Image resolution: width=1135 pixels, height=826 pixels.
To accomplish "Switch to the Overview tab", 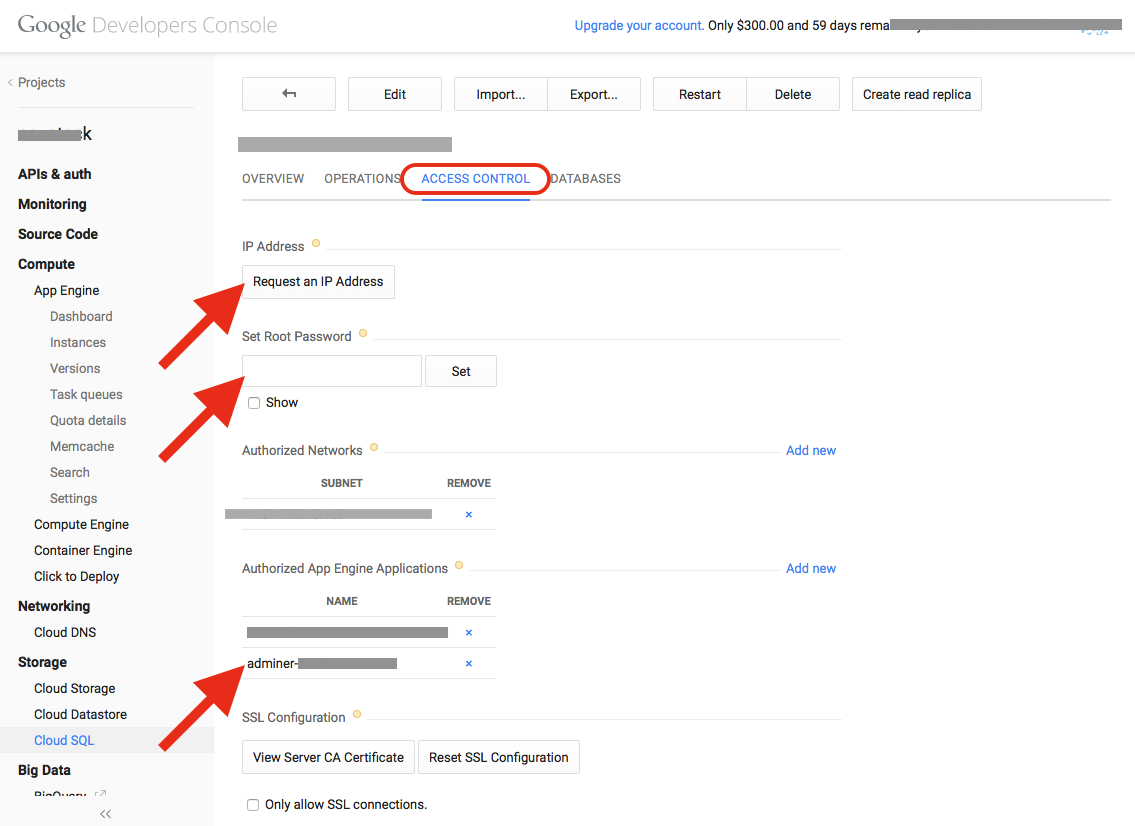I will tap(273, 179).
